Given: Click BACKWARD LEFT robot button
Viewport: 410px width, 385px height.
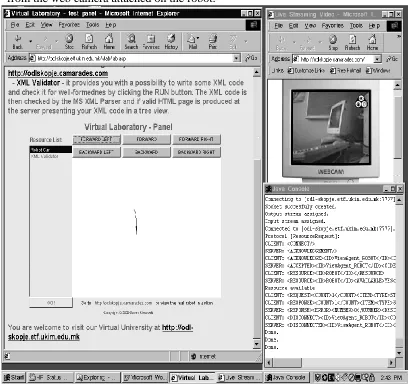Looking at the screenshot, I should 97,152.
